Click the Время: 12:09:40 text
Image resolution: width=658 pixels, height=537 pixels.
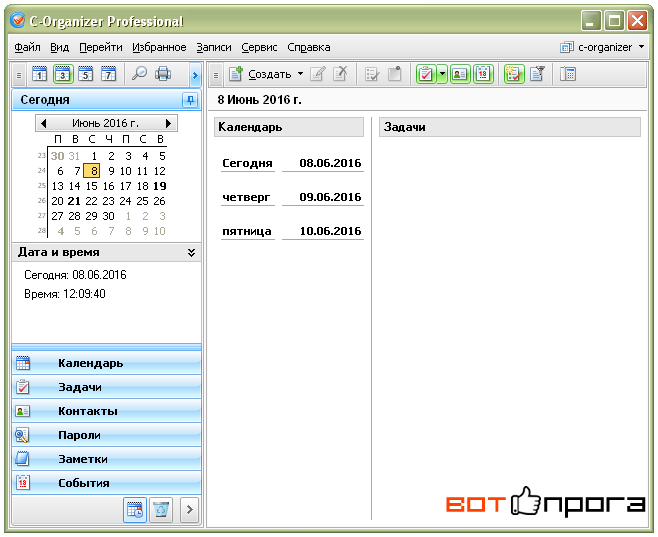click(x=65, y=294)
